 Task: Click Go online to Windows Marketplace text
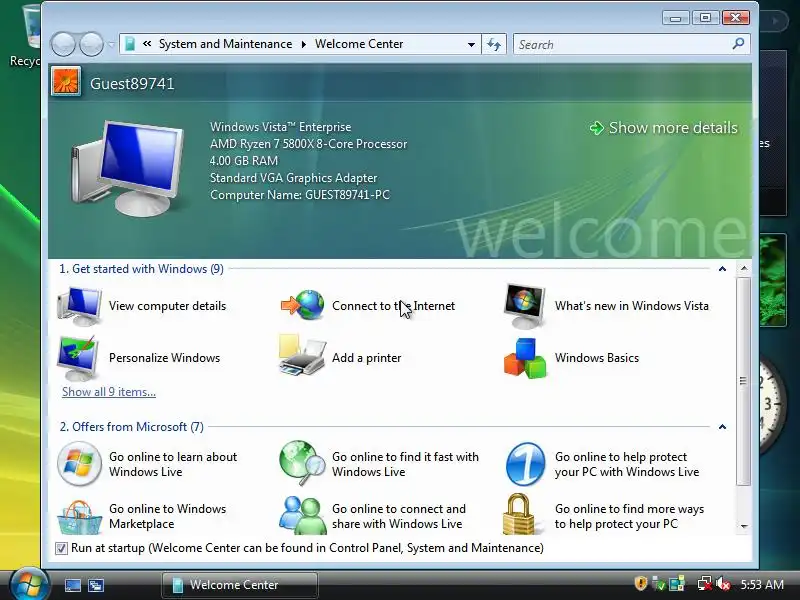coord(167,516)
